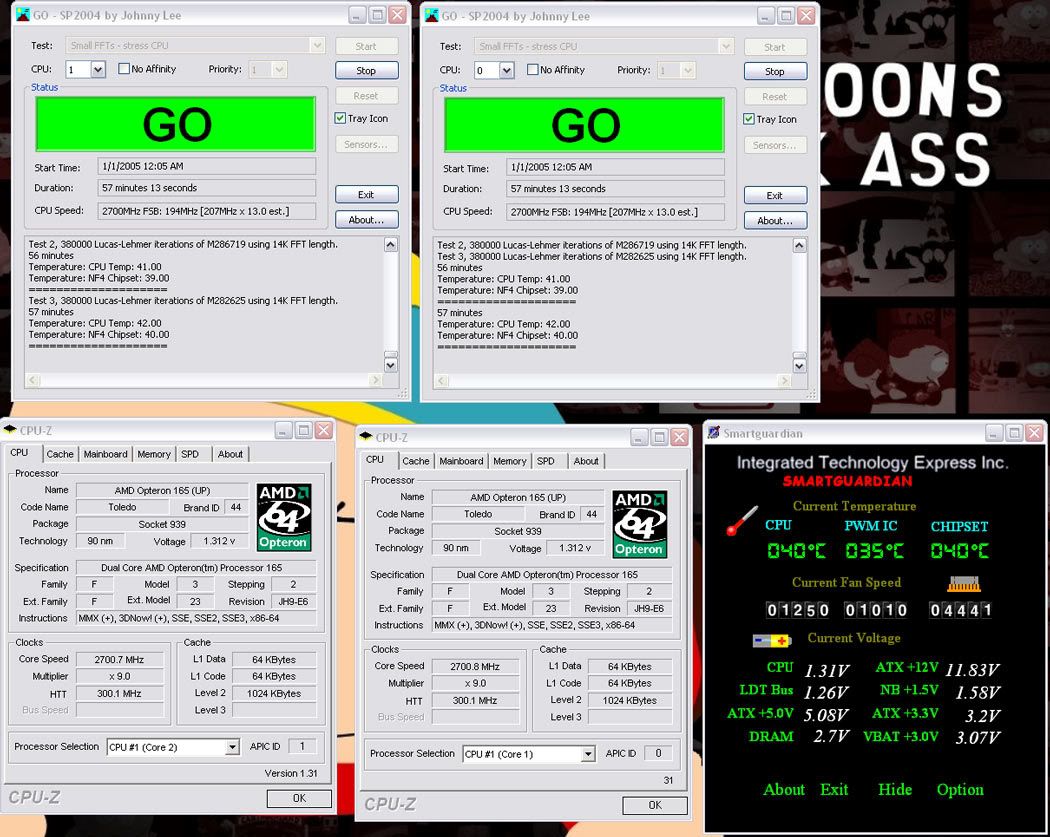Close the left SP2004 window
Viewport: 1050px width, 837px height.
pyautogui.click(x=398, y=15)
